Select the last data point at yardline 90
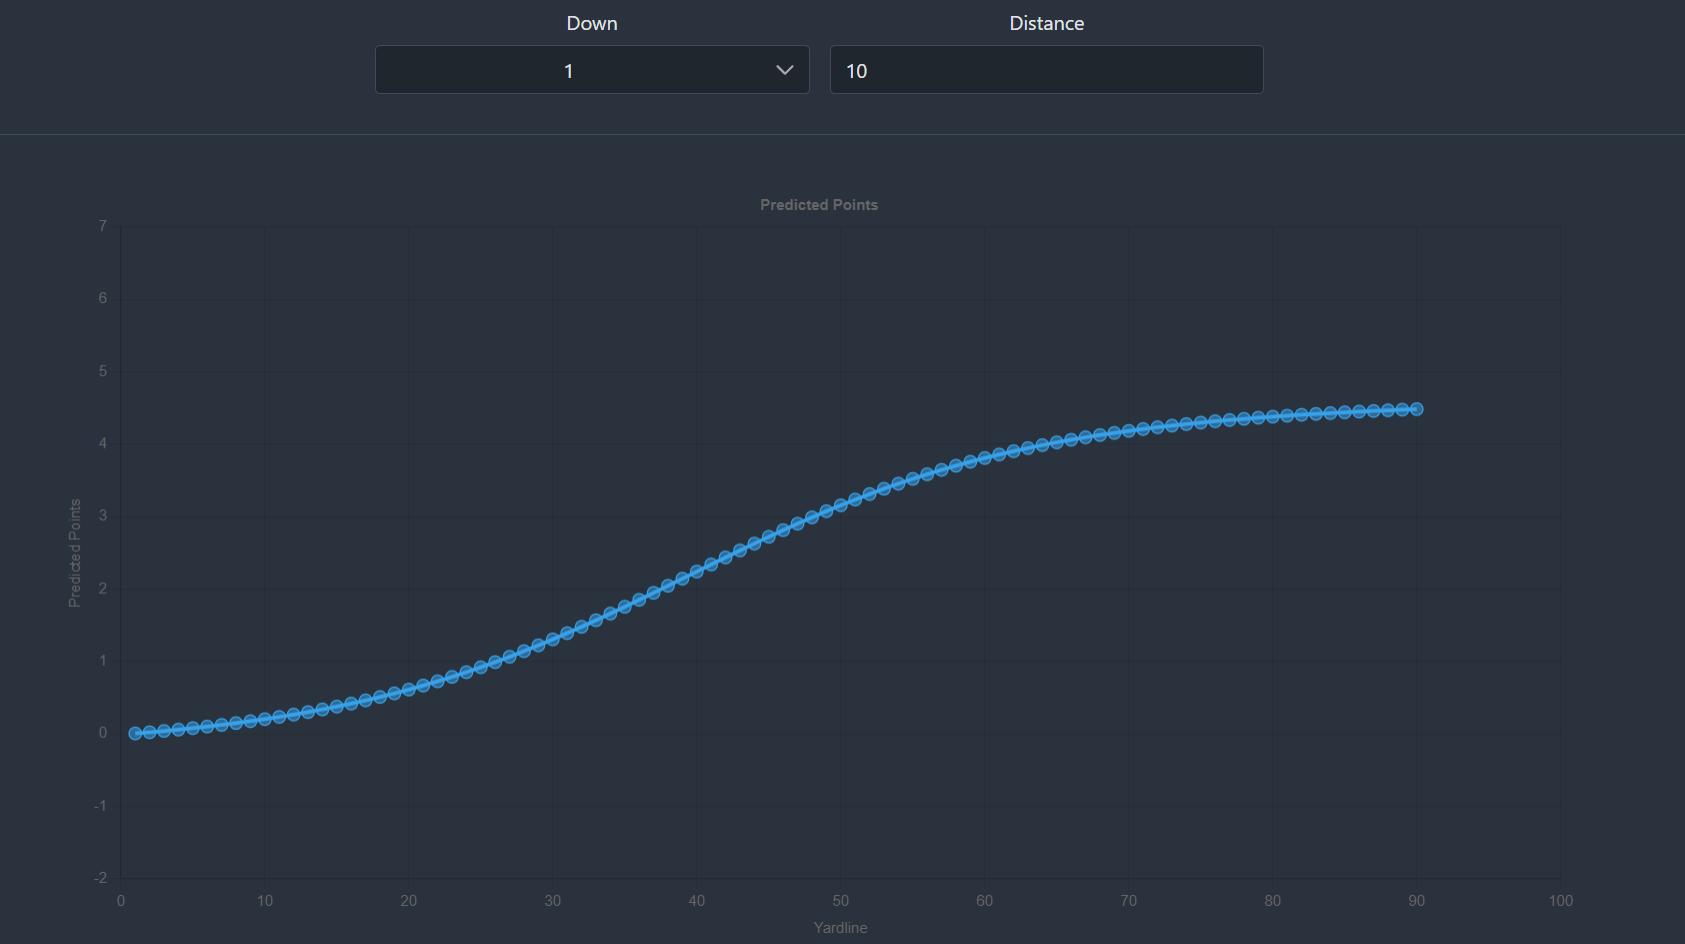This screenshot has width=1685, height=944. [x=1416, y=409]
